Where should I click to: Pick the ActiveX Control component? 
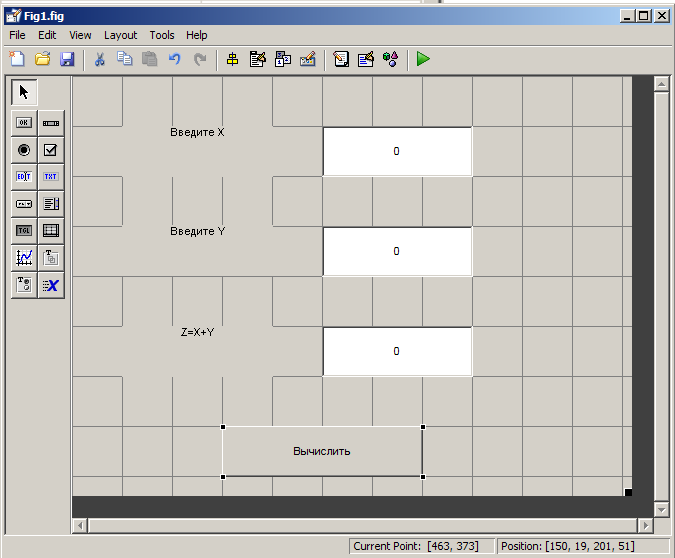click(x=51, y=285)
